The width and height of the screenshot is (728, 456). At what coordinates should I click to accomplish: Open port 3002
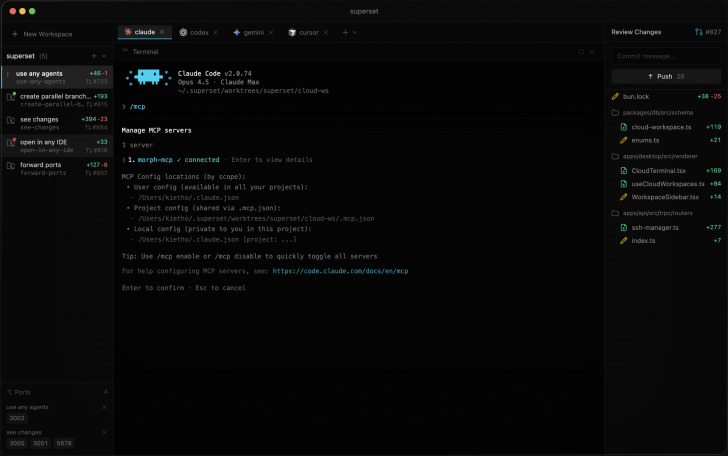[x=17, y=418]
